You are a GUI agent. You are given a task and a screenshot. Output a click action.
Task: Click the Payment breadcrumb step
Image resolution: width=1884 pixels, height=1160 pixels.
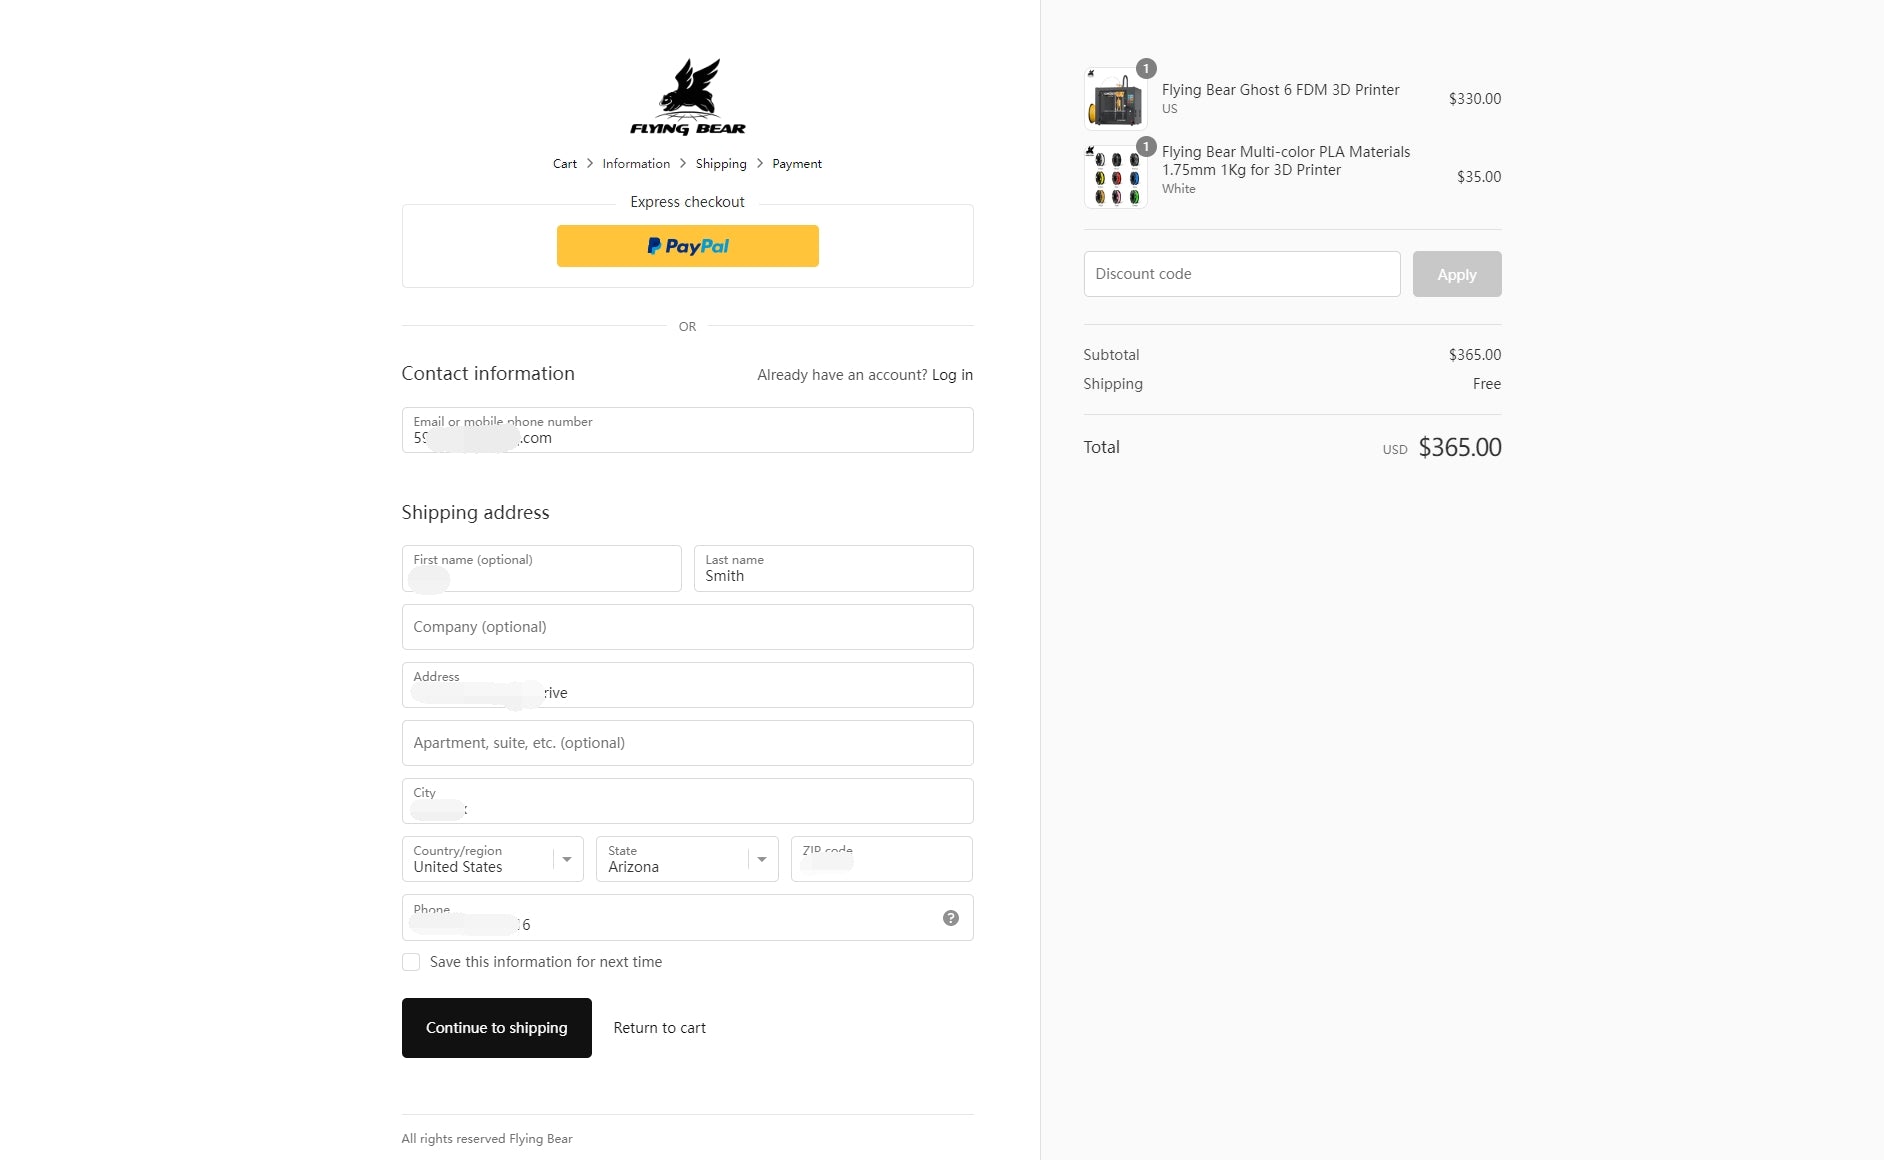tap(797, 164)
